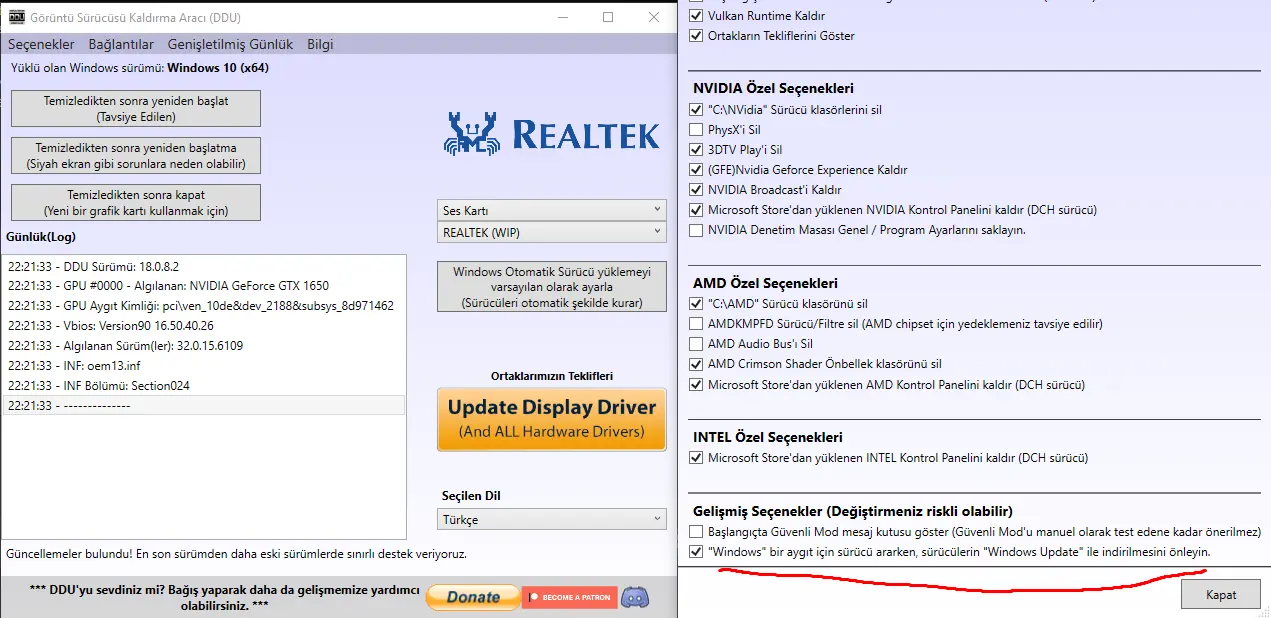
Task: Open the REALTEK (WIP) vendor dropdown
Action: tap(552, 232)
